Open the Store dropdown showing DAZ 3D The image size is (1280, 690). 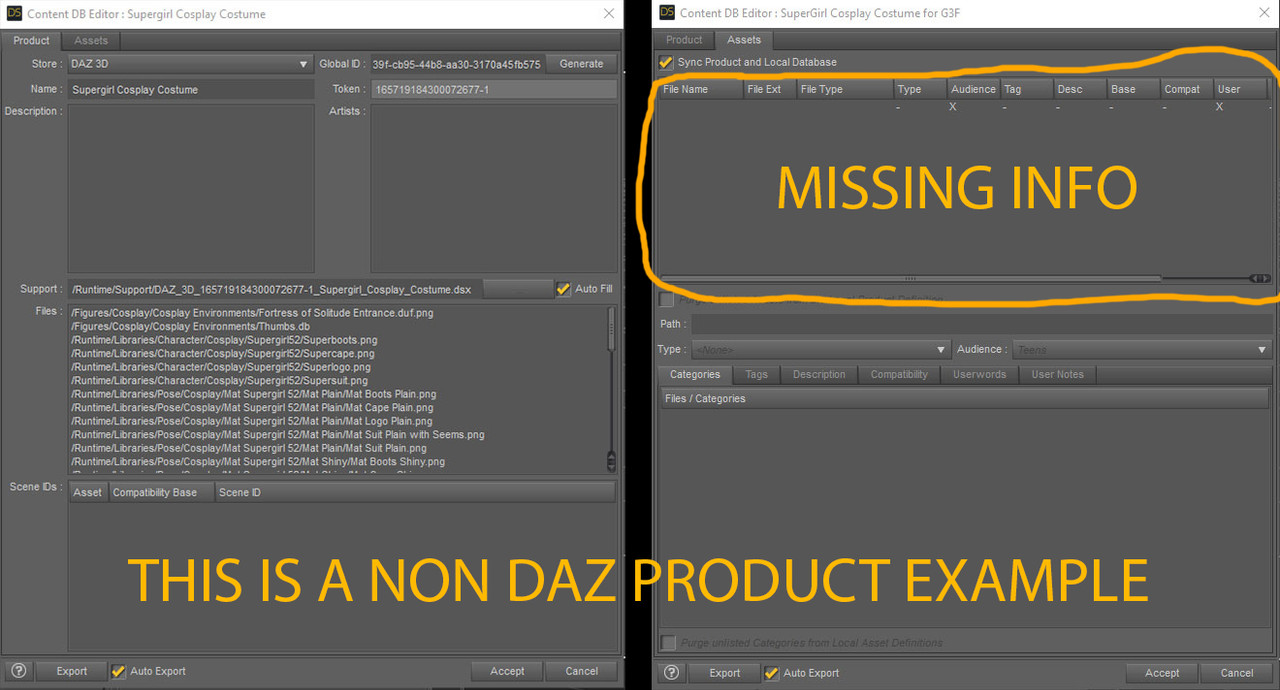190,64
